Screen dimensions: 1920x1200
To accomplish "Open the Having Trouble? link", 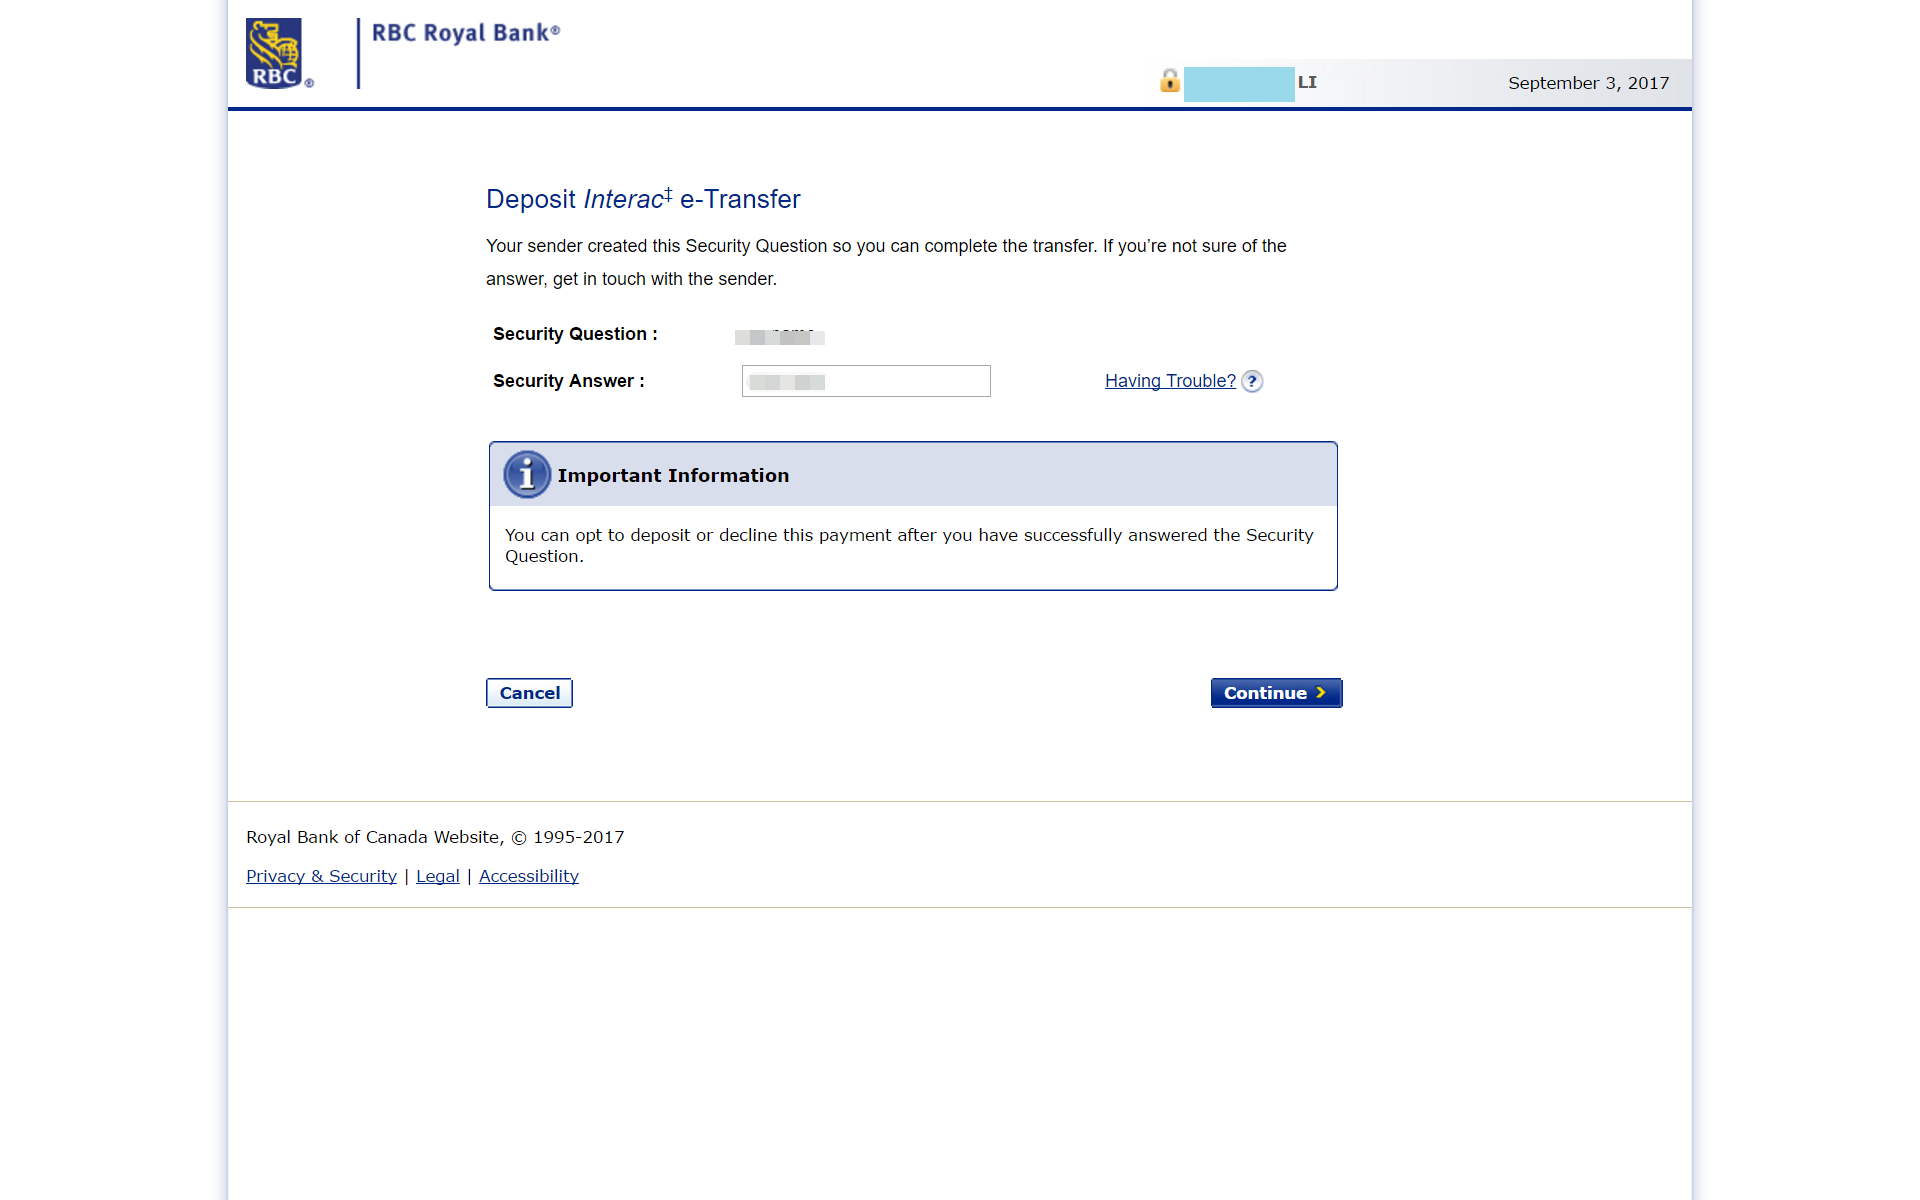I will (x=1170, y=381).
